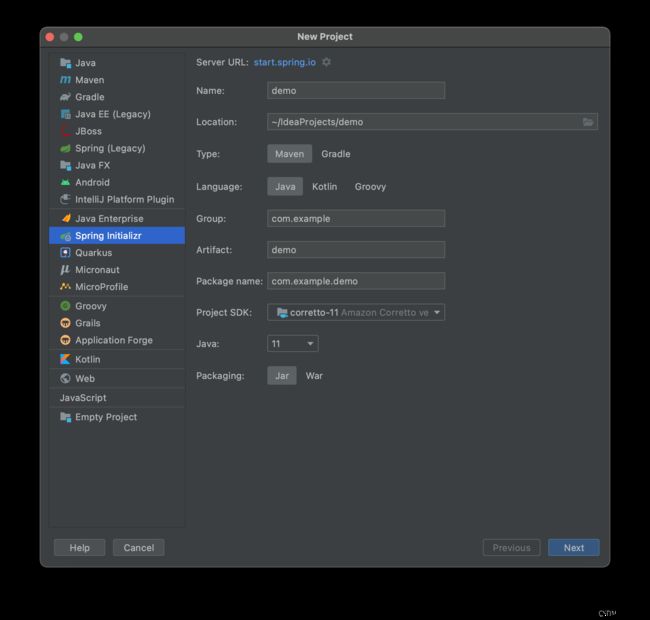Choose Java as the language

click(285, 186)
